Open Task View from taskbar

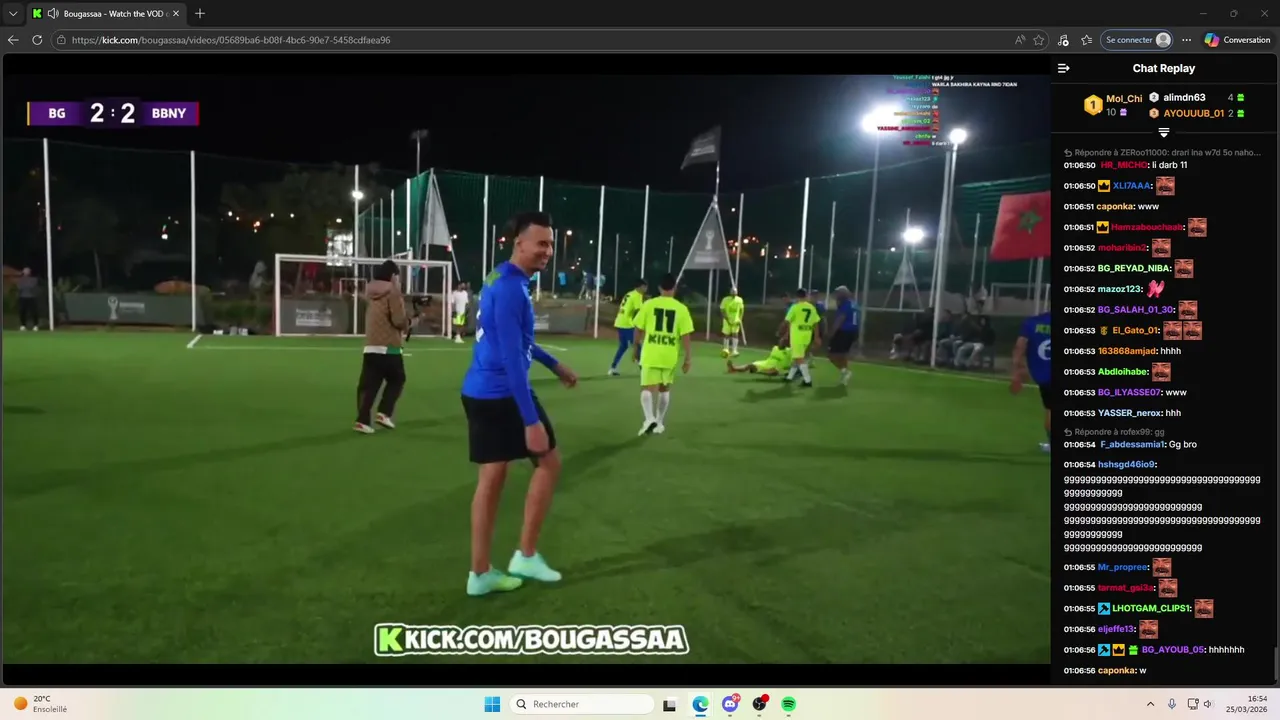tap(670, 704)
